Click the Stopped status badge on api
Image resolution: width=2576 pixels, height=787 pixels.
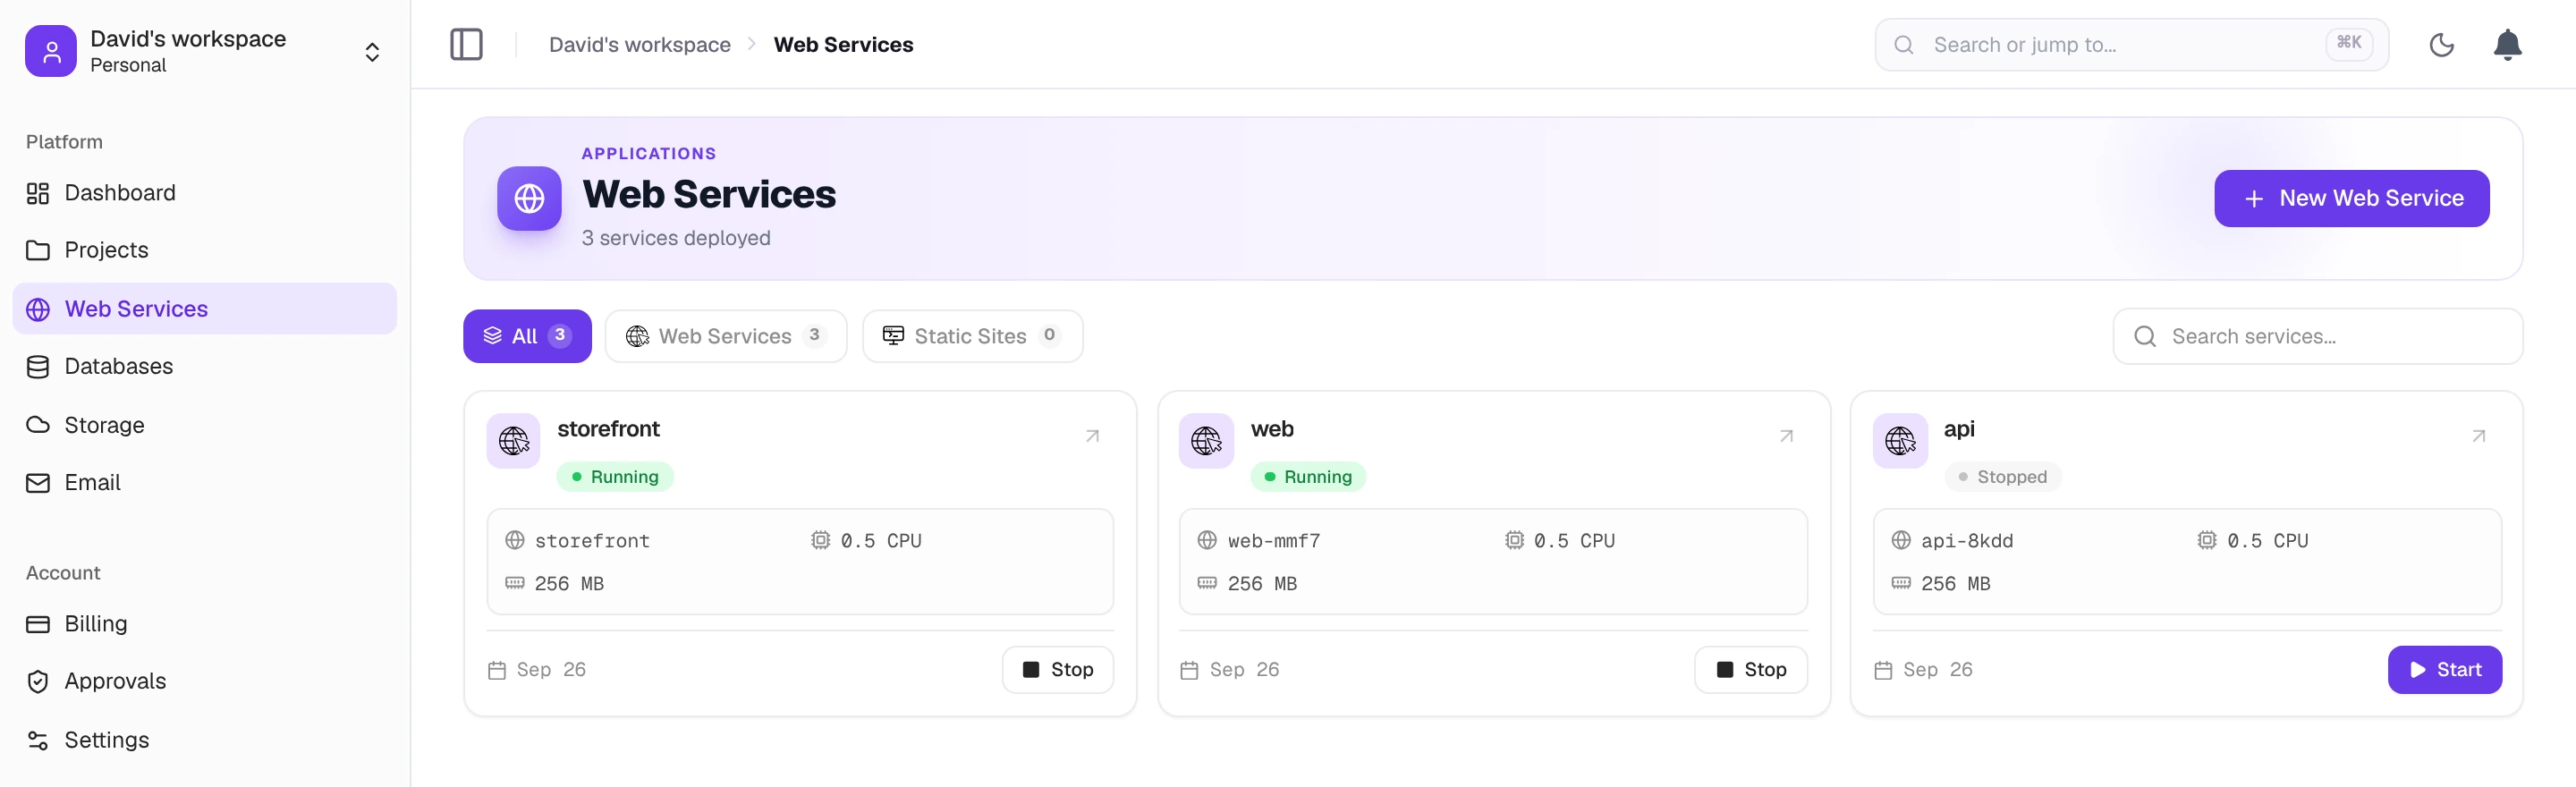pyautogui.click(x=2002, y=477)
